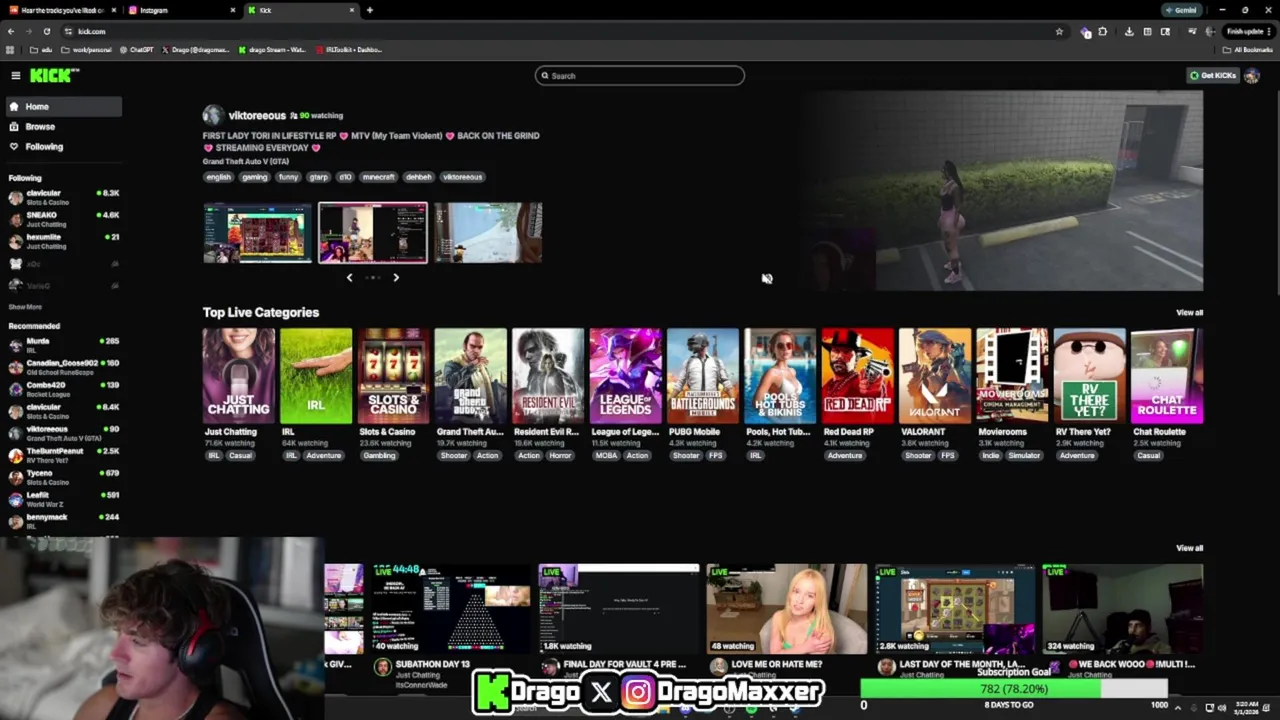Click the Gemini button in title bar
The height and width of the screenshot is (720, 1280).
[x=1181, y=10]
